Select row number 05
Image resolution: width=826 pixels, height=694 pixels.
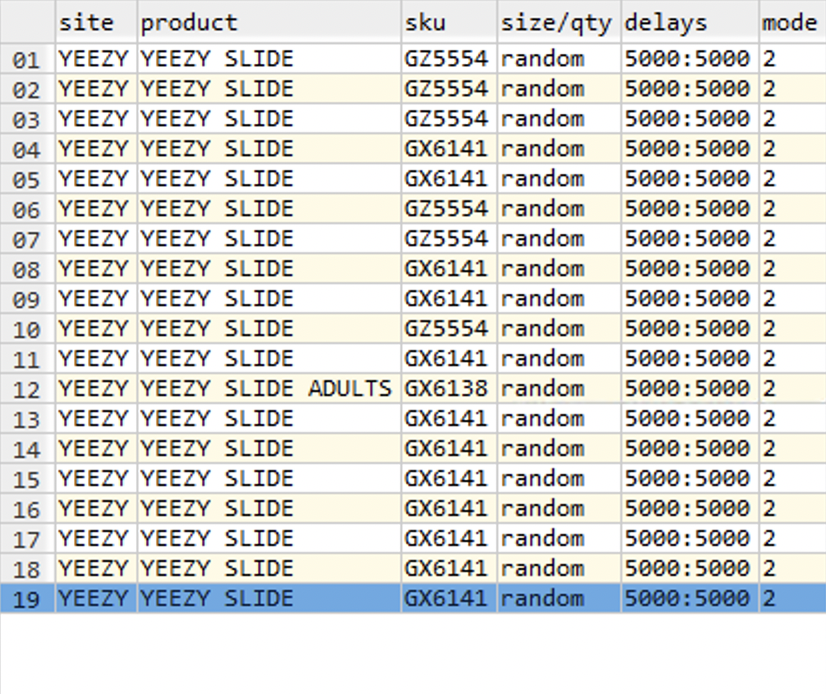[26, 180]
